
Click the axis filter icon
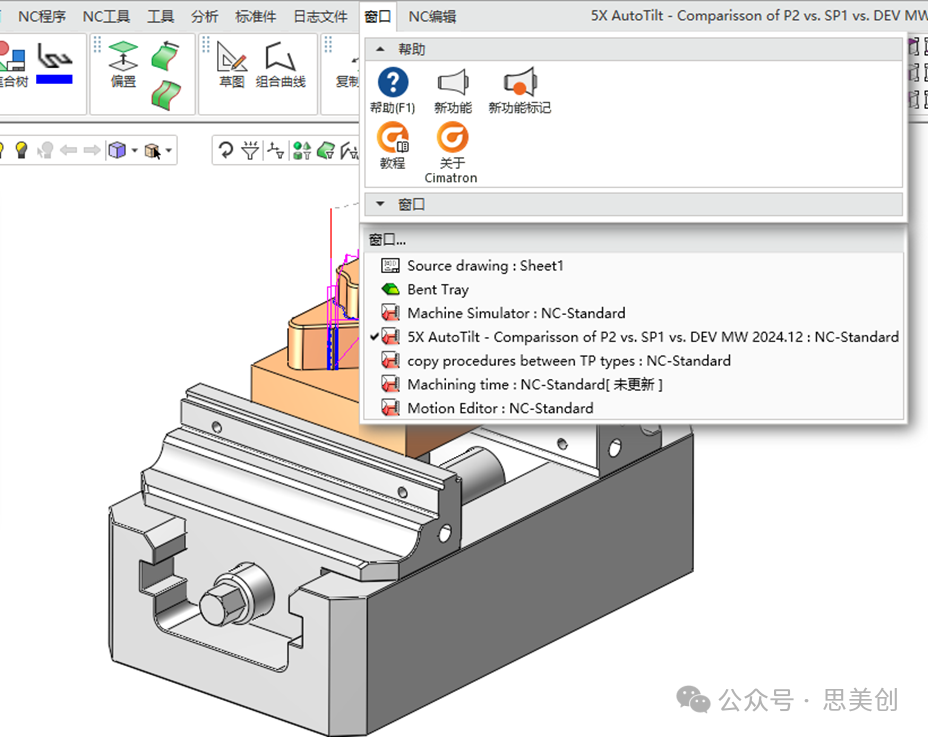(x=276, y=150)
